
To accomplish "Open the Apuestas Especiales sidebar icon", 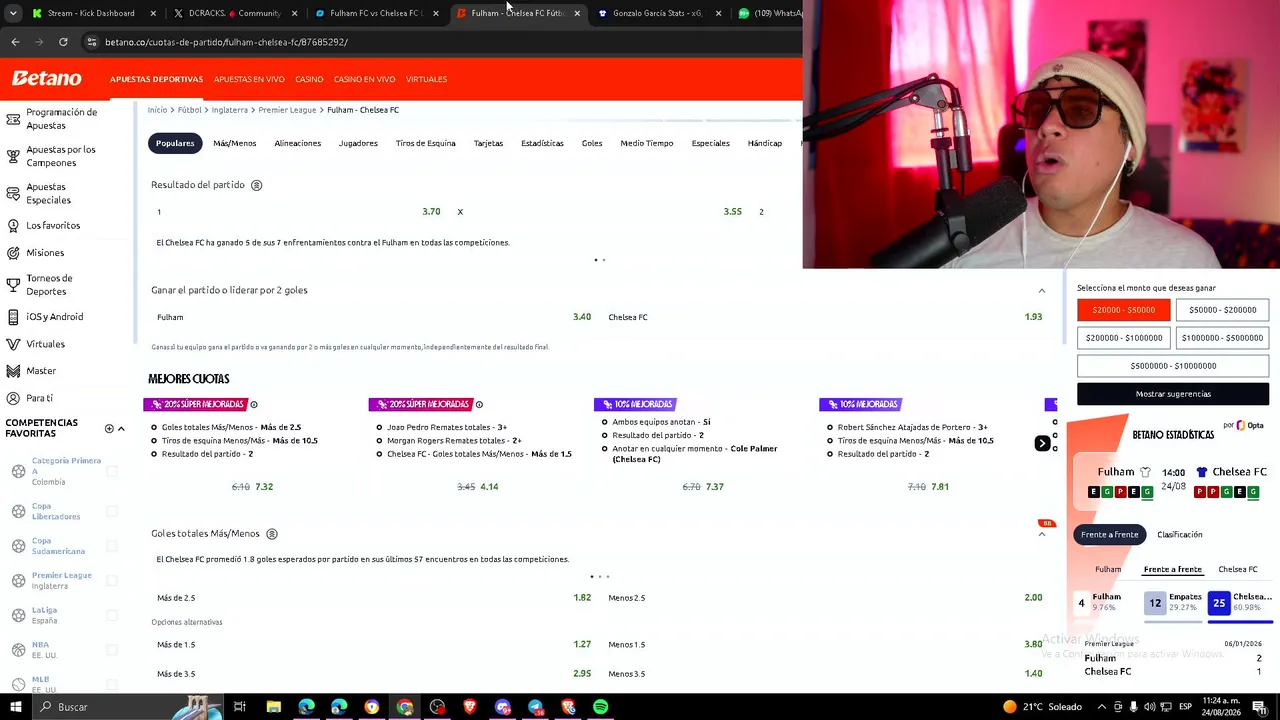I will click(13, 193).
